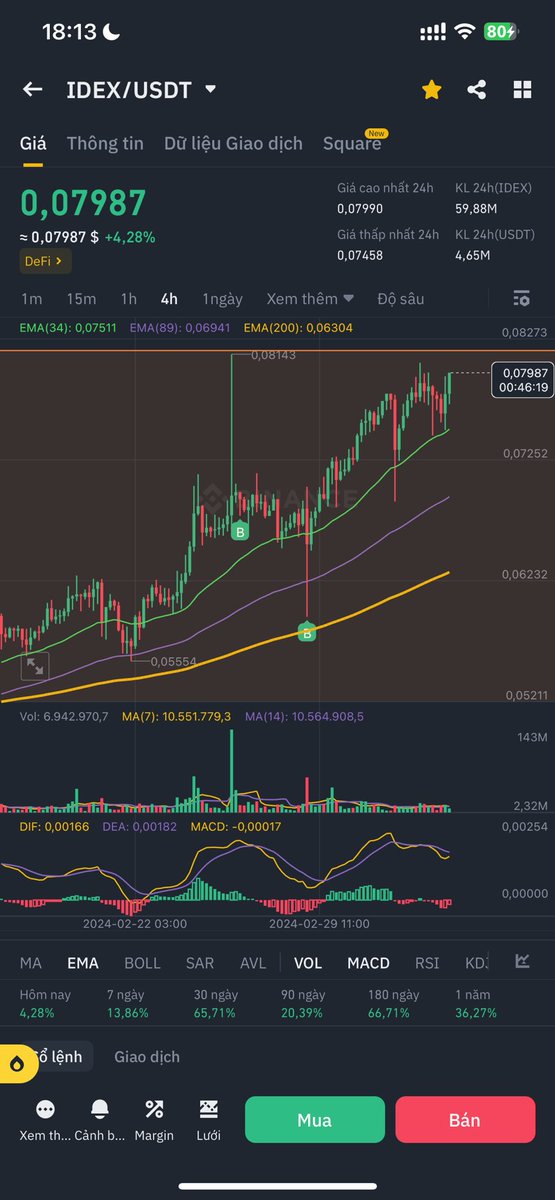Open the Độ sâu depth view

[x=400, y=298]
